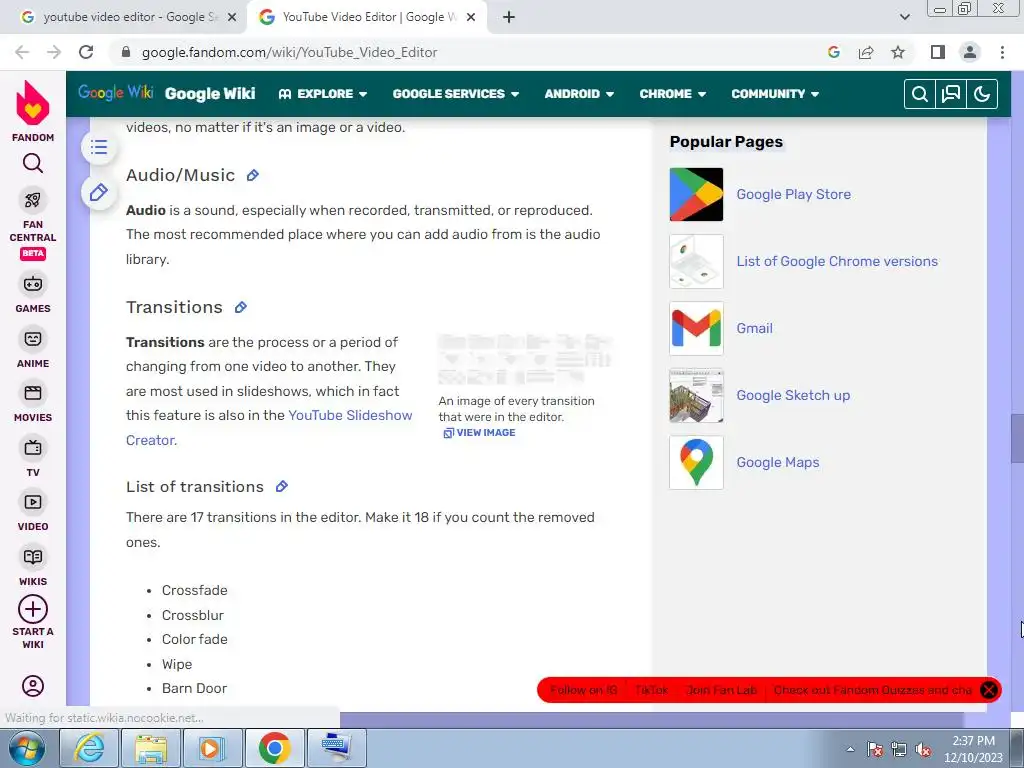Expand the Community dropdown menu
The image size is (1024, 768).
coord(775,94)
